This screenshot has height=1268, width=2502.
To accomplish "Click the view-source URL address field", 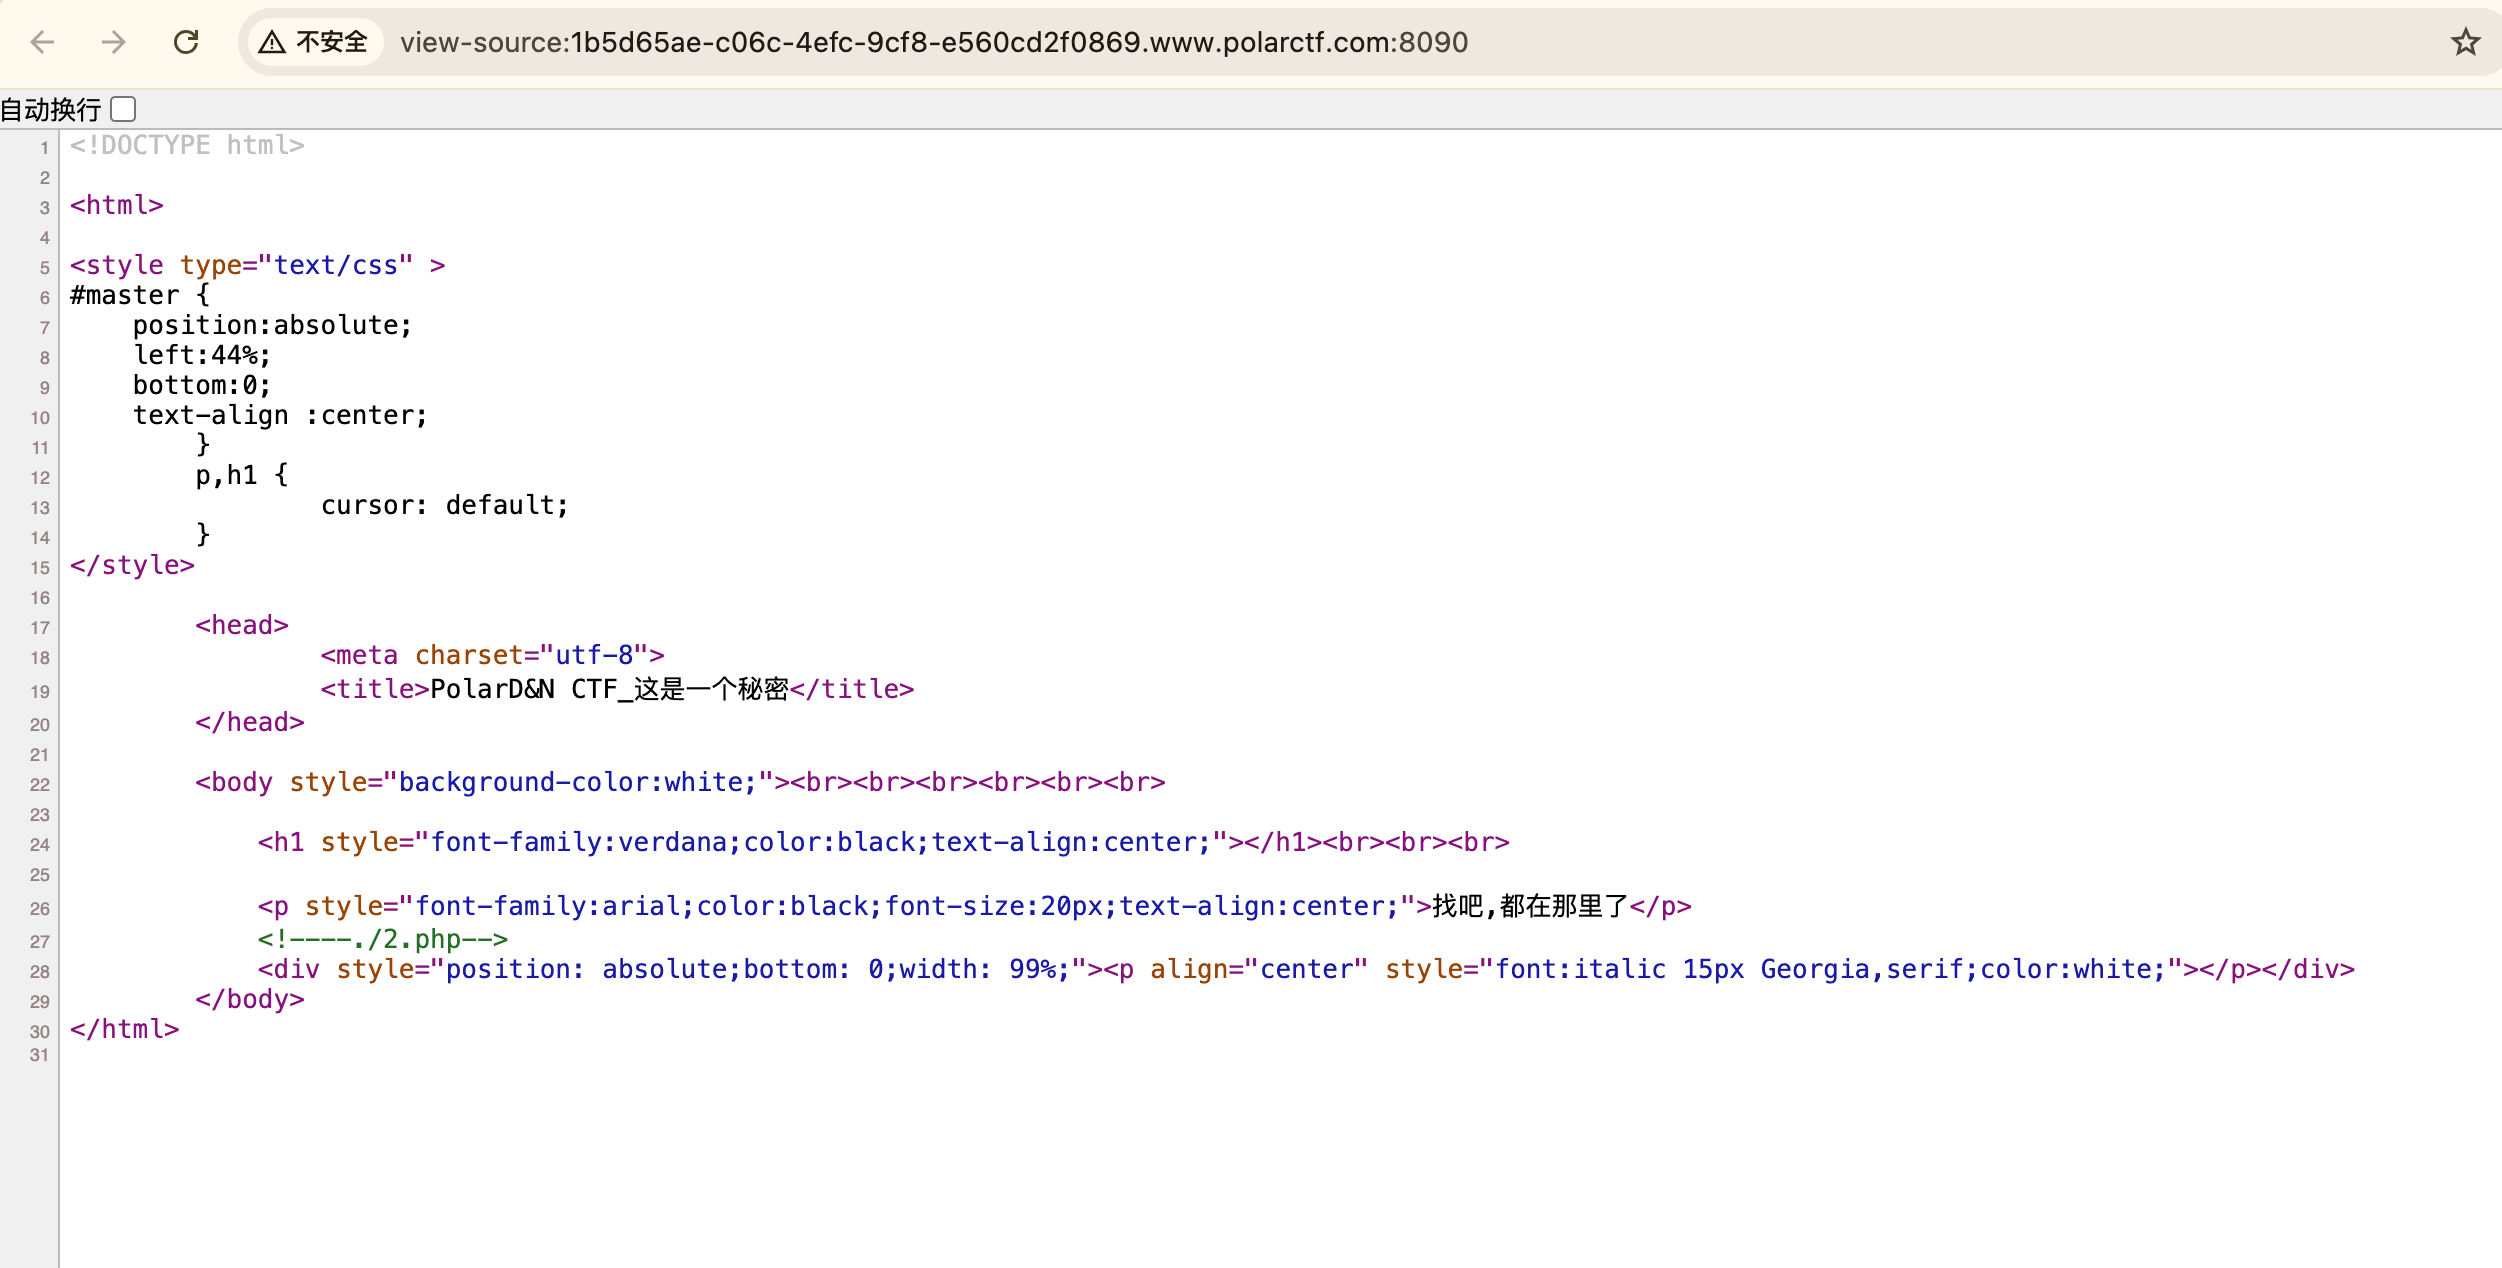I will point(933,42).
